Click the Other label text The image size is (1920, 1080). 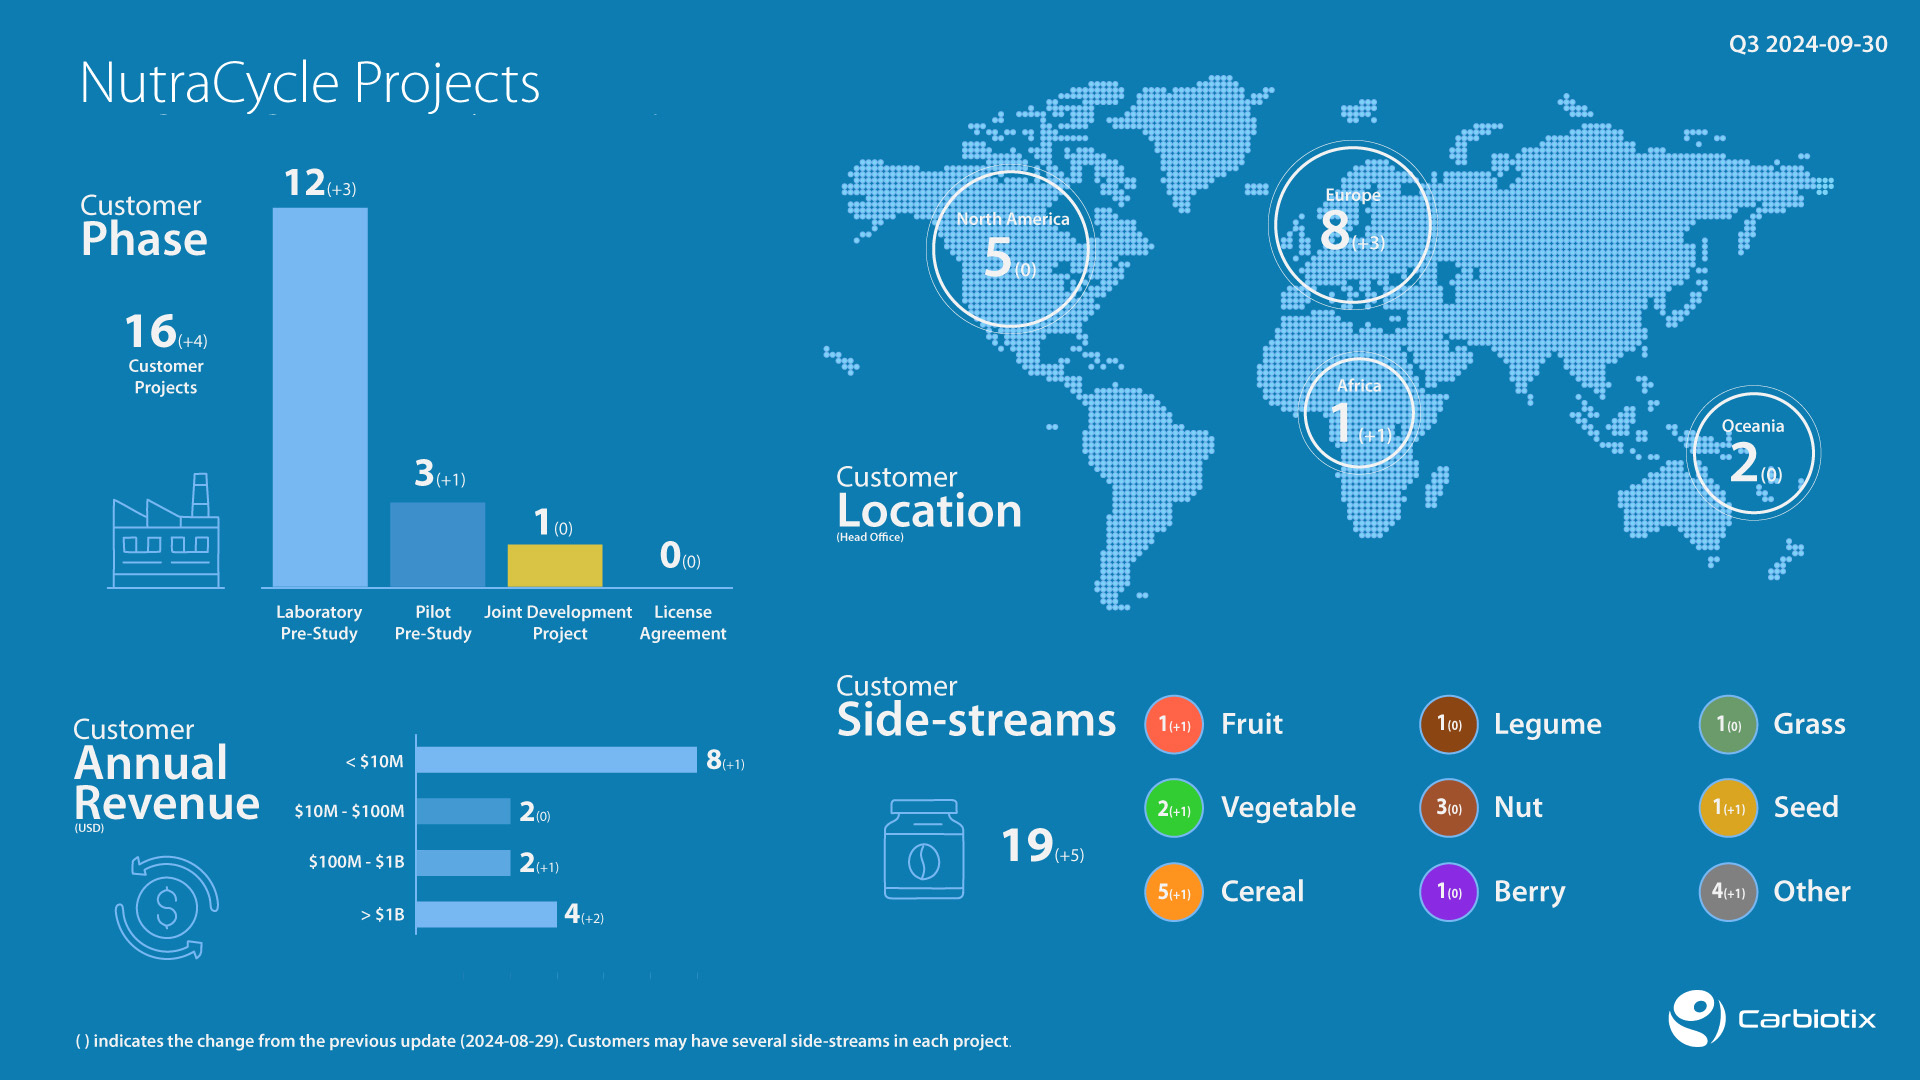click(x=1812, y=892)
